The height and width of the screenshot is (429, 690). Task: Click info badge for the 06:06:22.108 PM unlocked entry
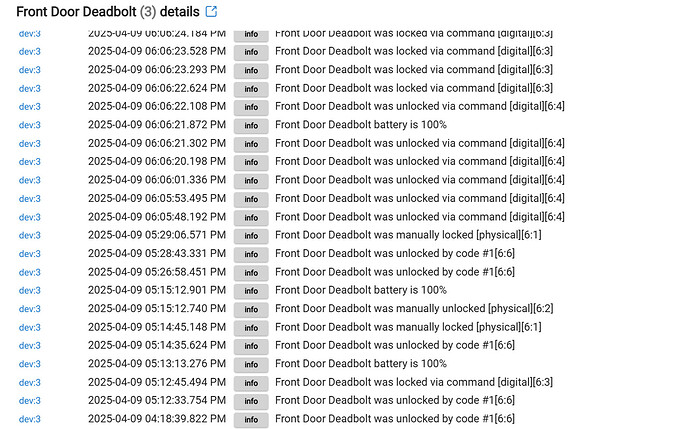pos(251,107)
